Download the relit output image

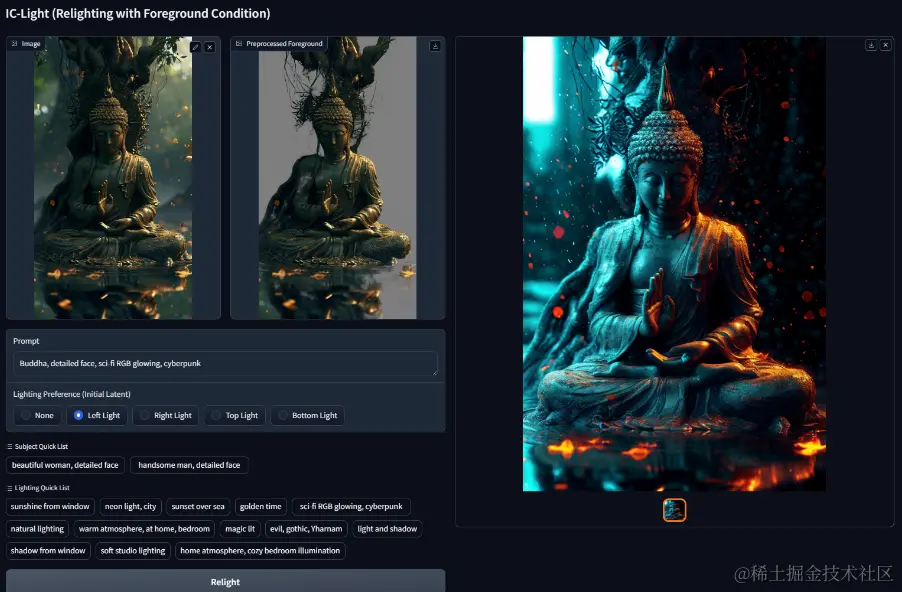coord(871,45)
